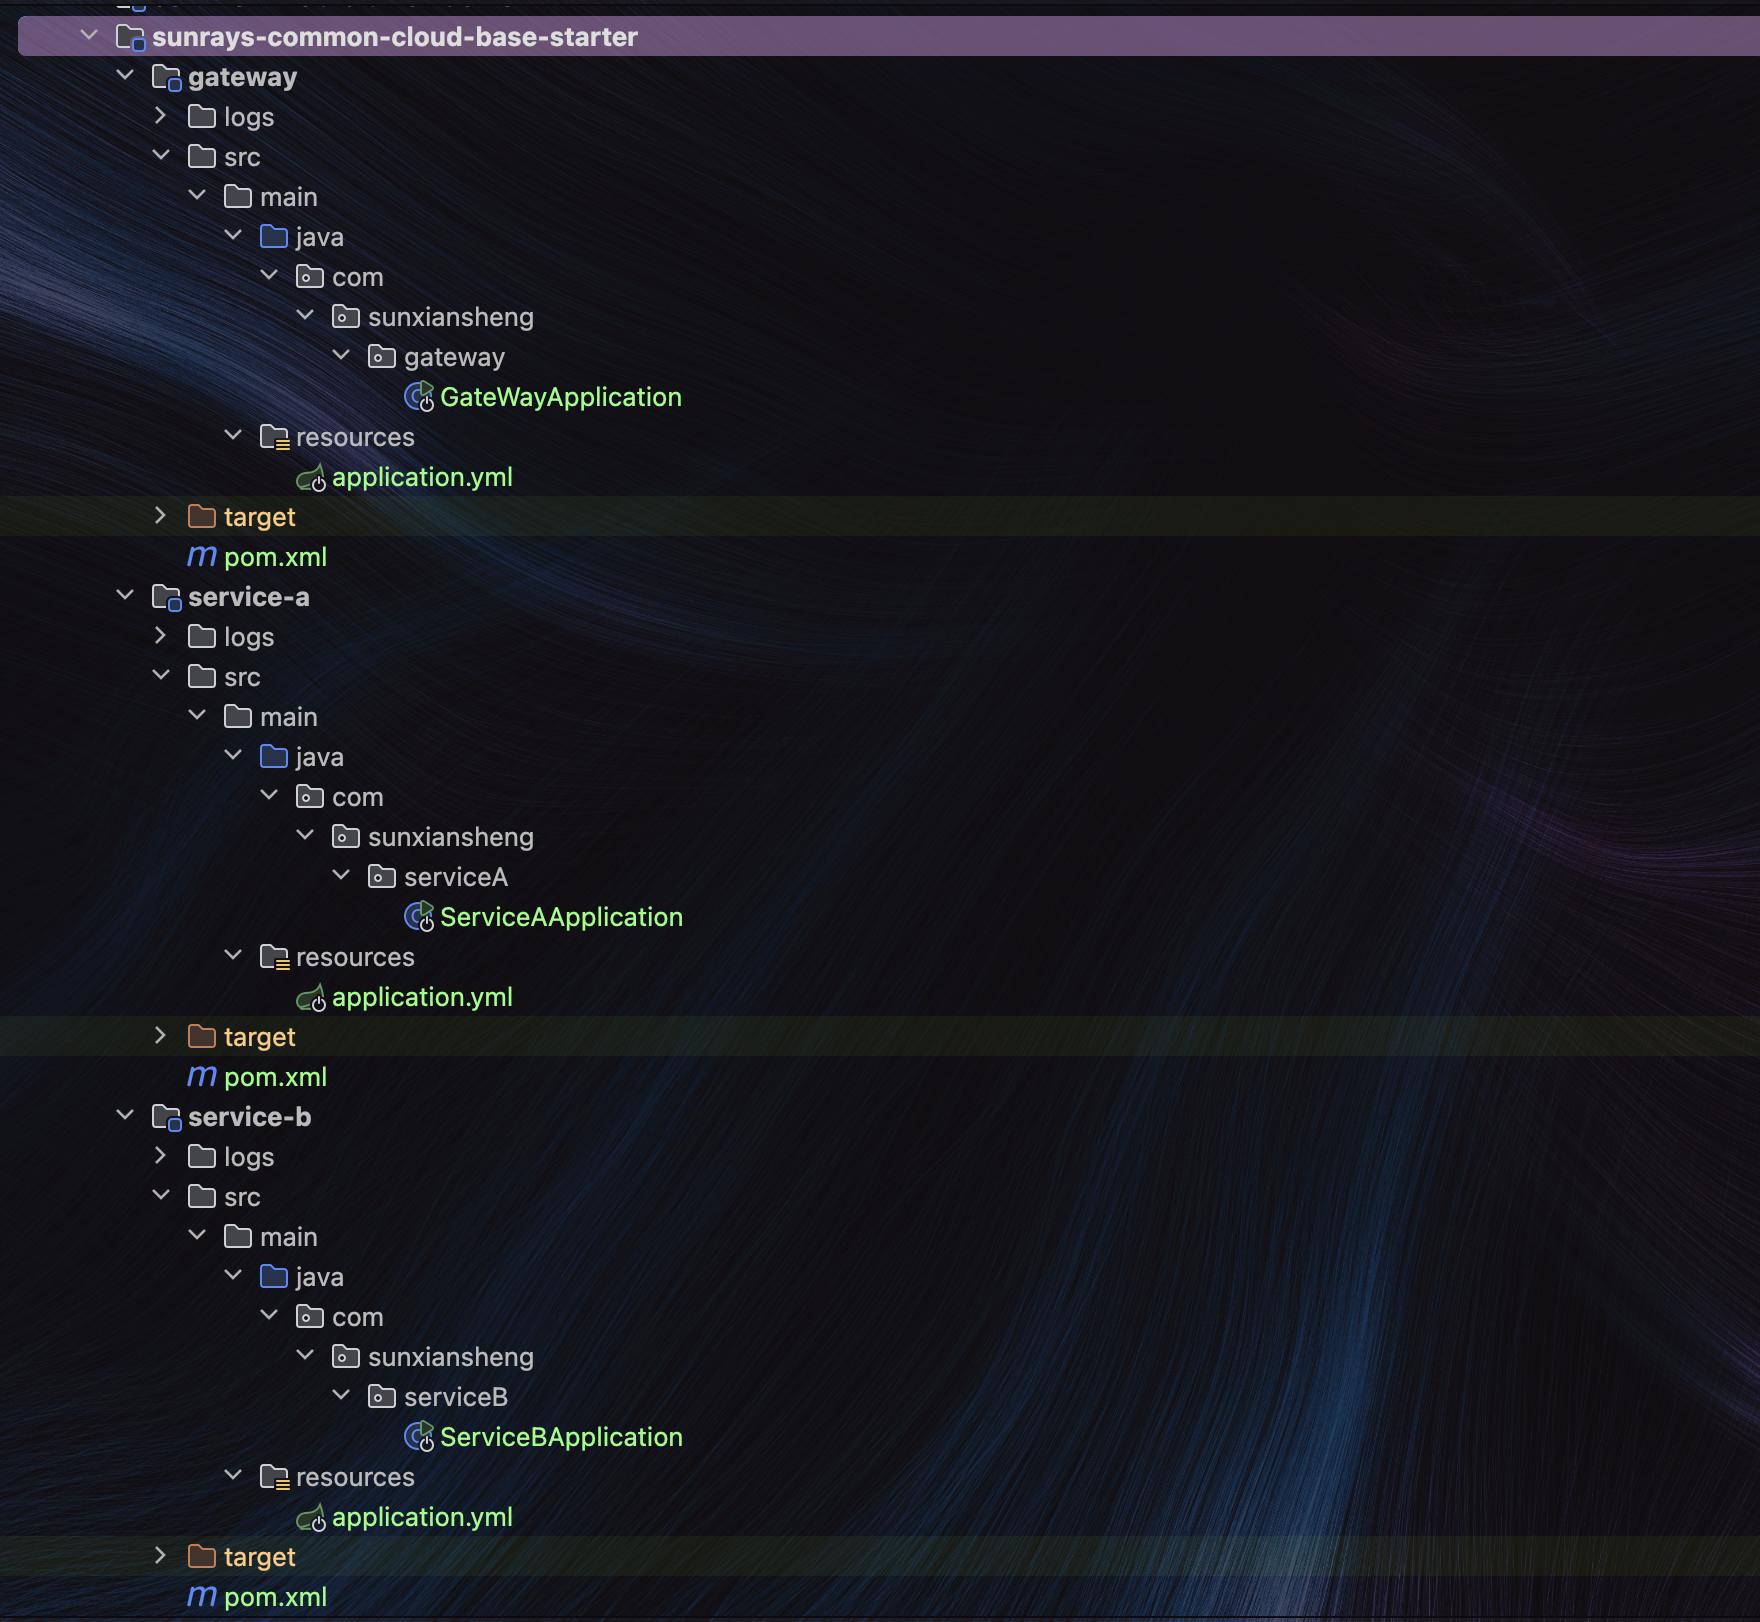Click the java source root icon under service-a

(x=274, y=756)
